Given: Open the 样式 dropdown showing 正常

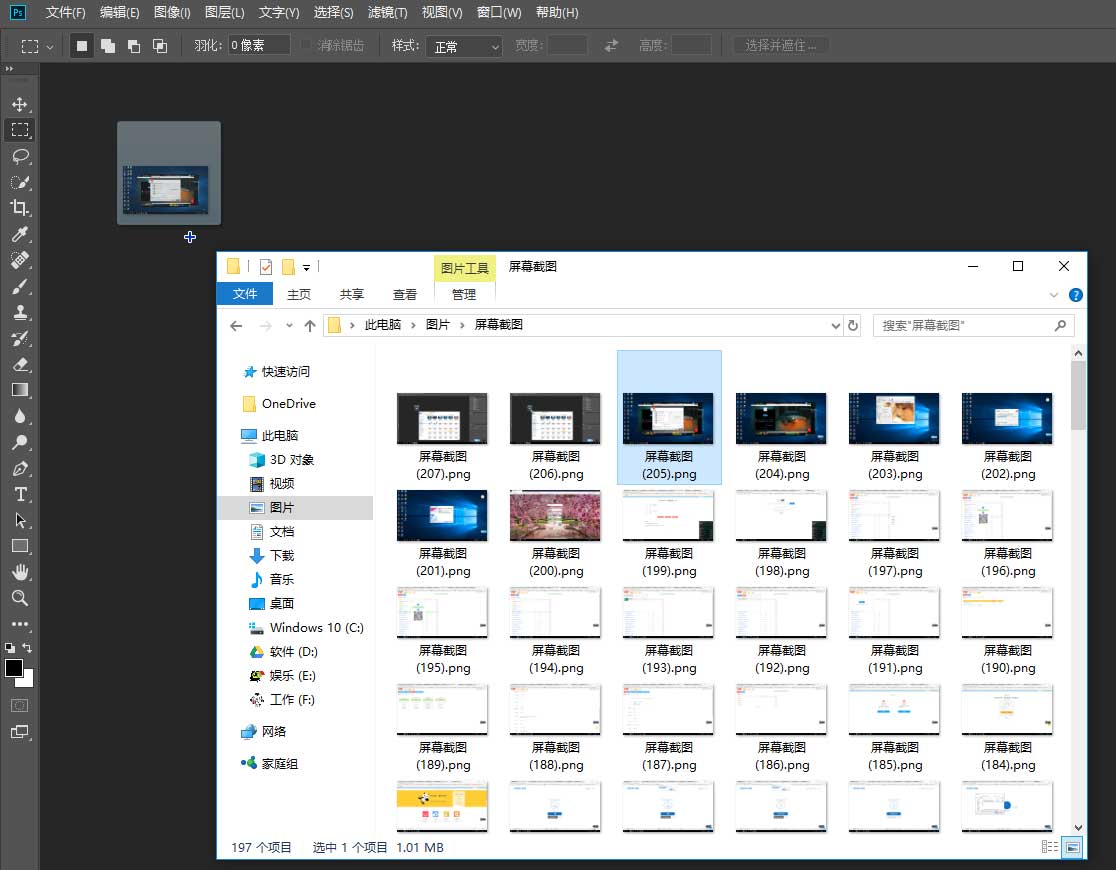Looking at the screenshot, I should pos(463,45).
